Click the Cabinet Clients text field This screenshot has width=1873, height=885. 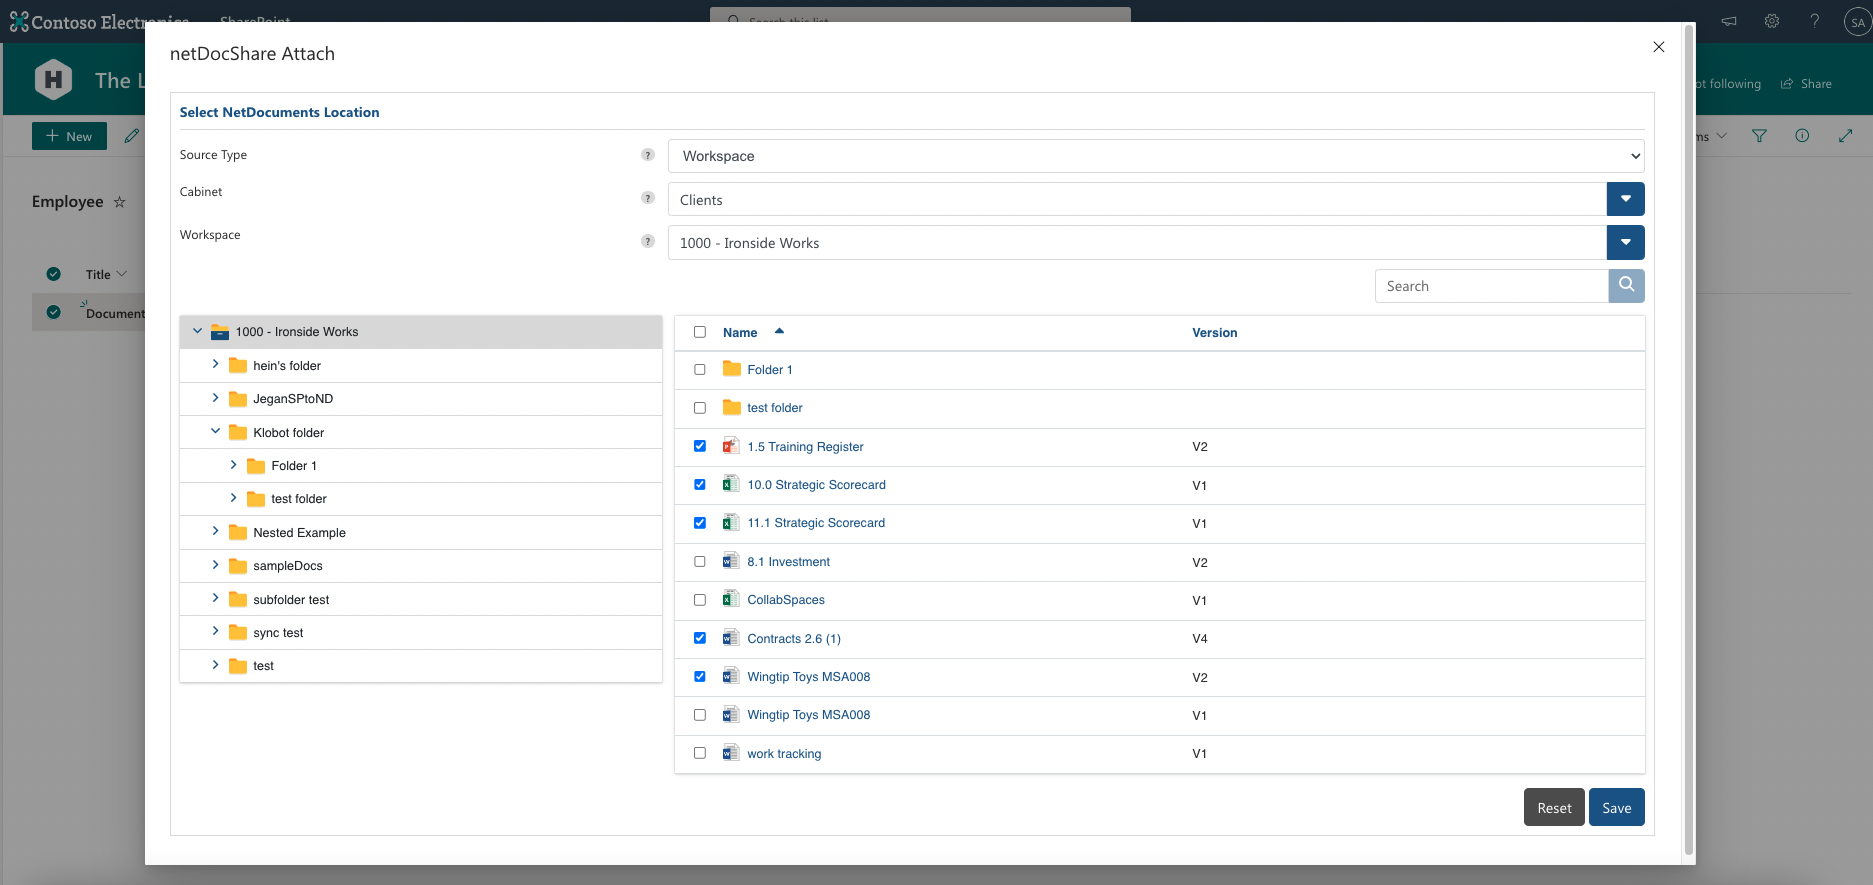[1137, 199]
